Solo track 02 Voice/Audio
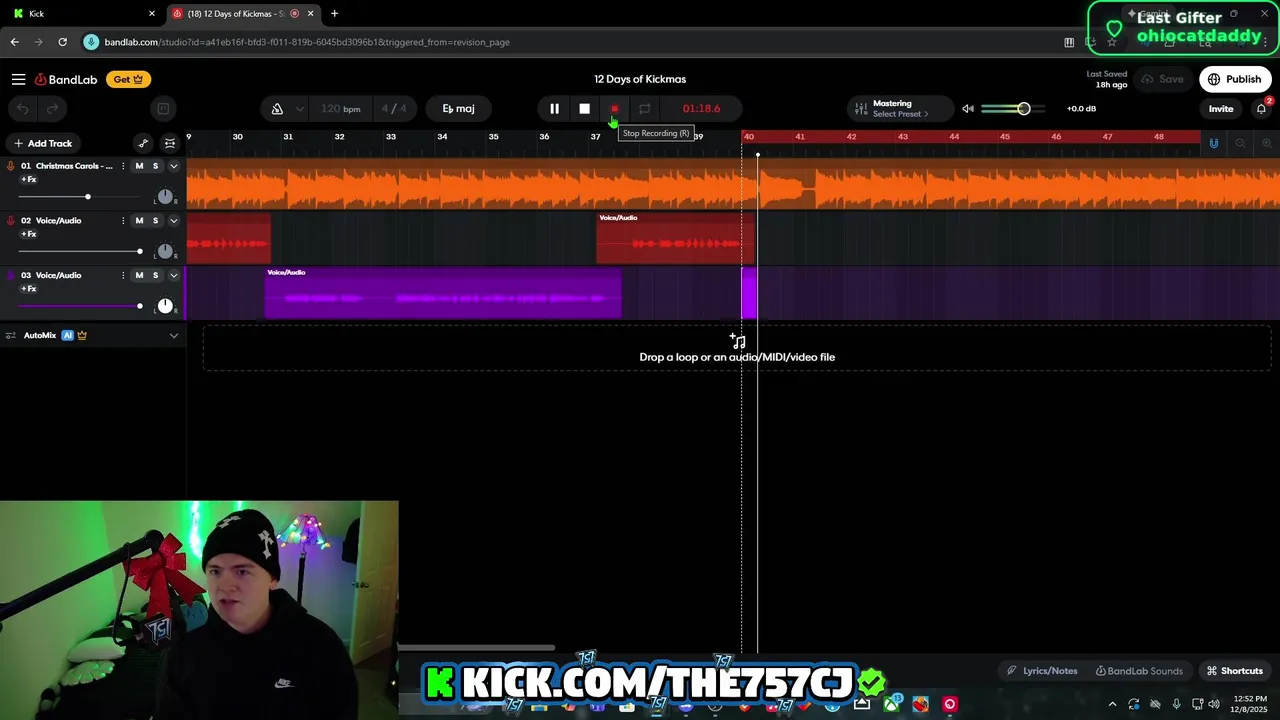 coord(155,221)
